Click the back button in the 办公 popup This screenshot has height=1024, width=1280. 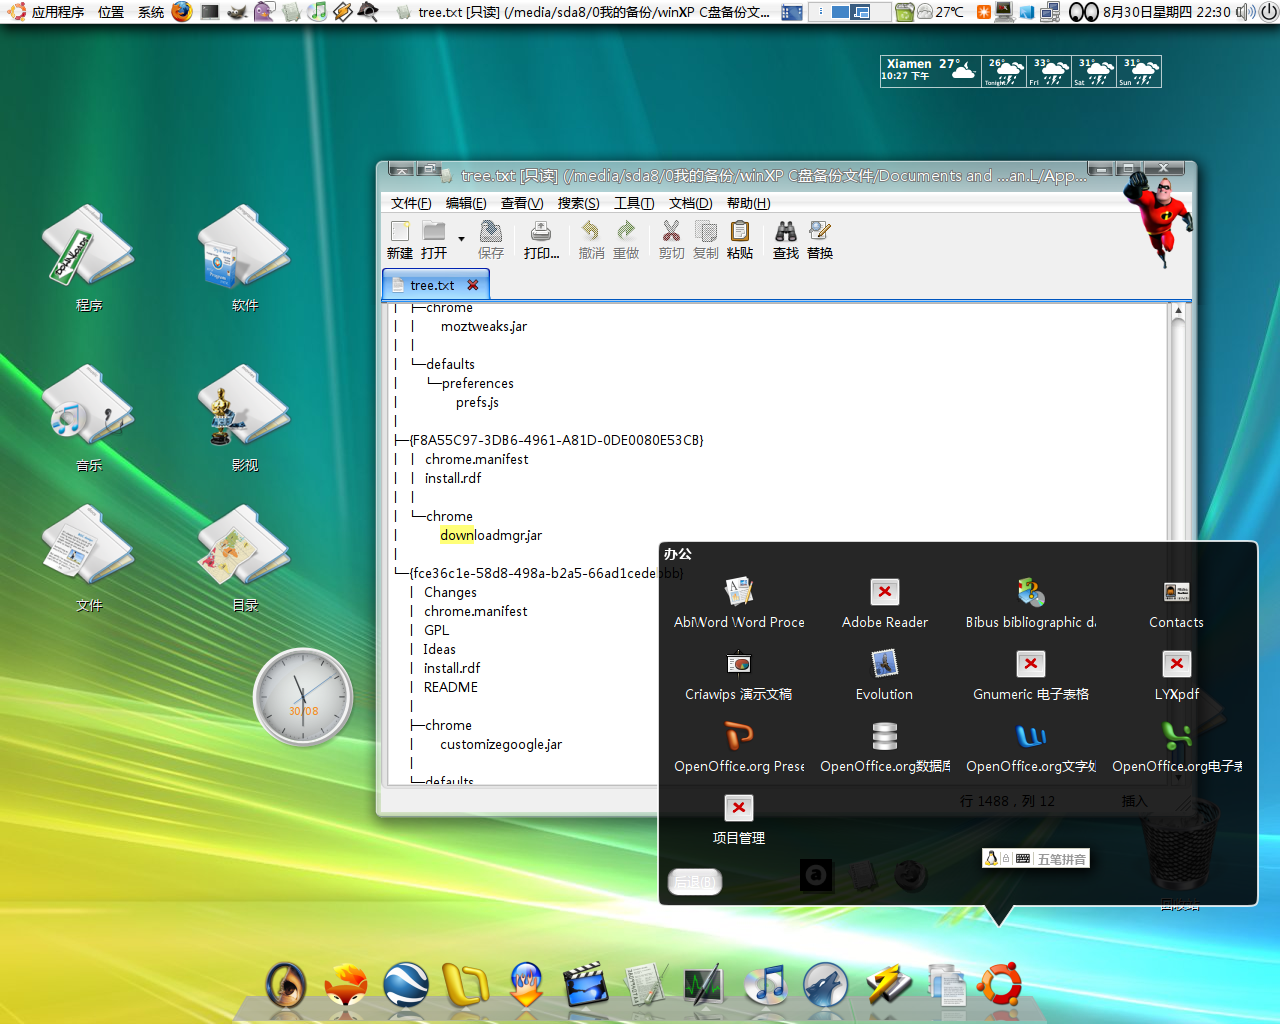click(694, 881)
